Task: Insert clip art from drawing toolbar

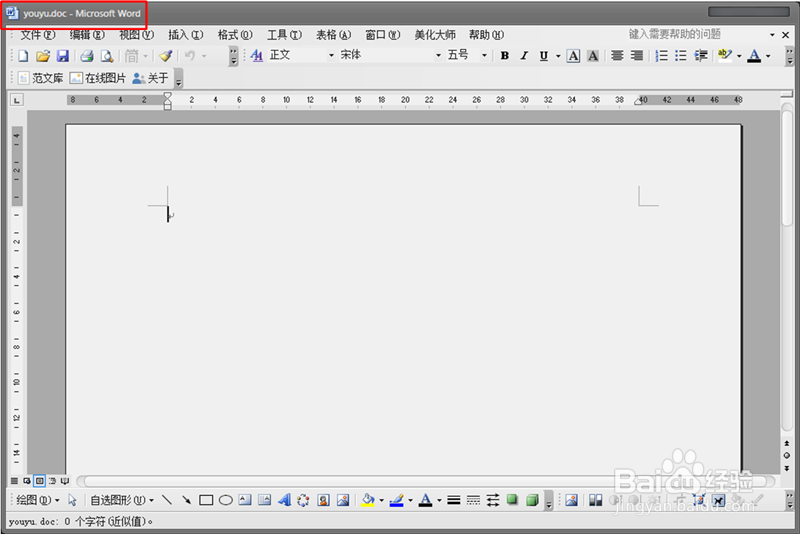Action: 323,500
